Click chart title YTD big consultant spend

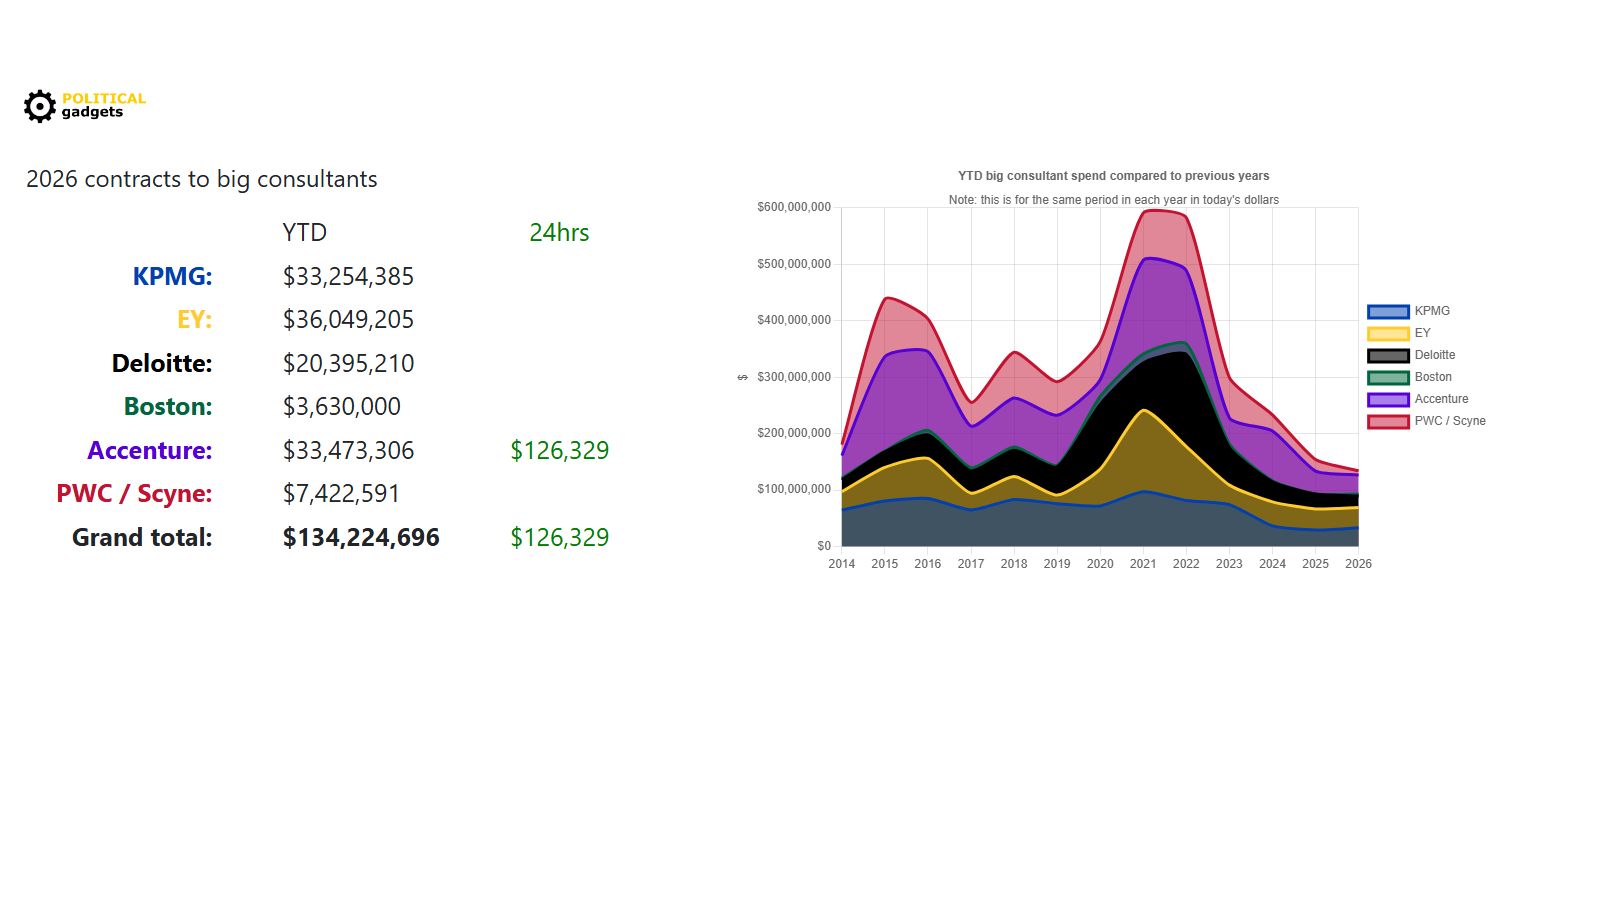(1113, 176)
